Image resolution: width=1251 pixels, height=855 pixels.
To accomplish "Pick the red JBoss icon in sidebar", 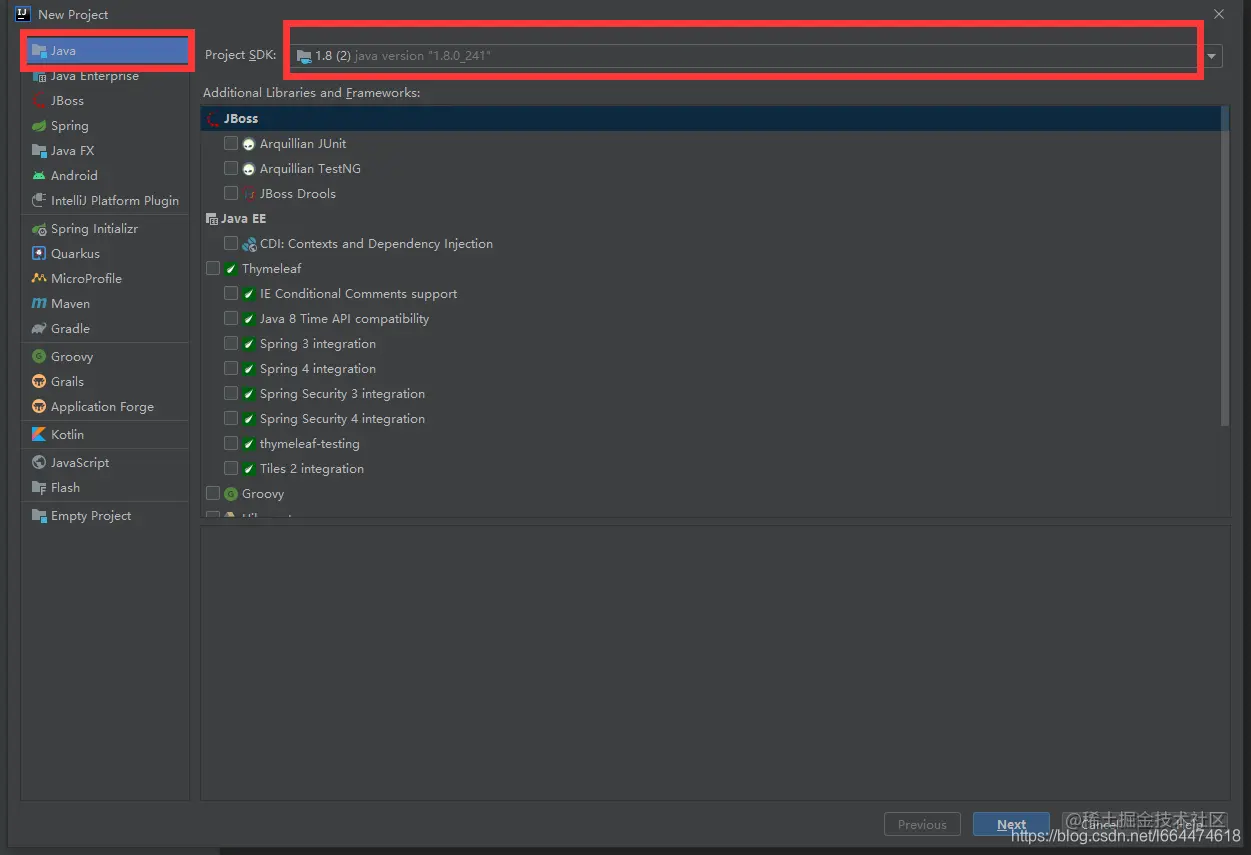I will (39, 101).
